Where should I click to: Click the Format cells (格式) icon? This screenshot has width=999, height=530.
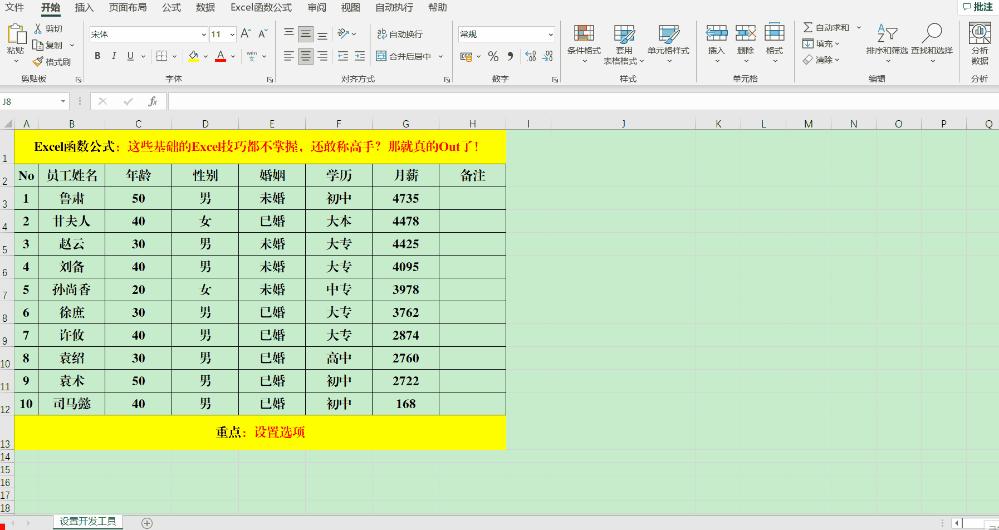[x=775, y=34]
